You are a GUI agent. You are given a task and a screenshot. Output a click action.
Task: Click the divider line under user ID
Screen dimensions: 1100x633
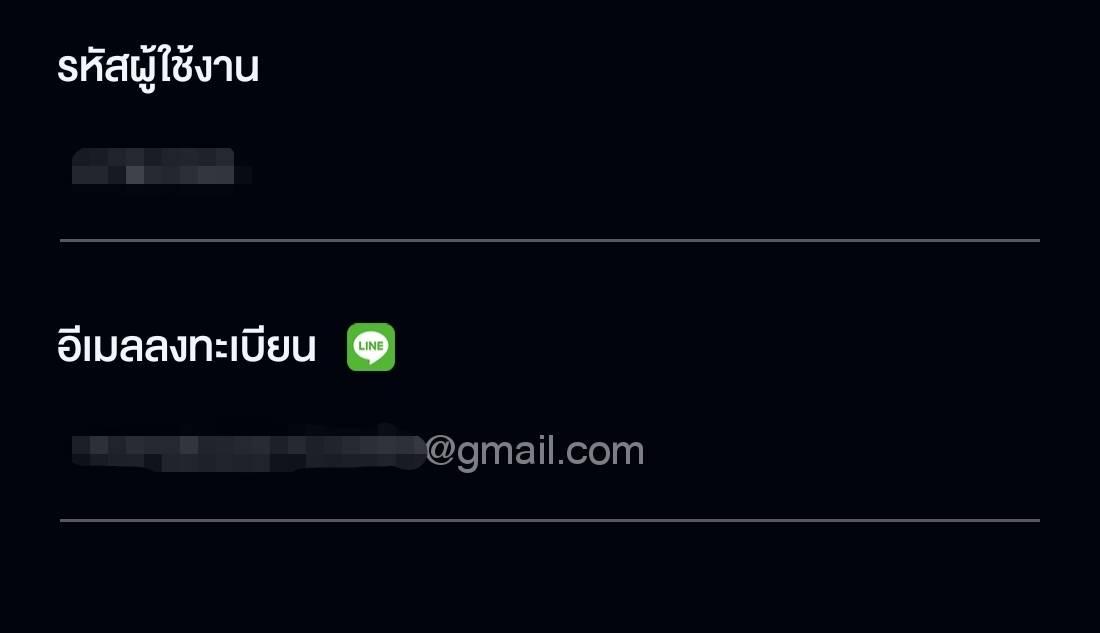coord(550,240)
